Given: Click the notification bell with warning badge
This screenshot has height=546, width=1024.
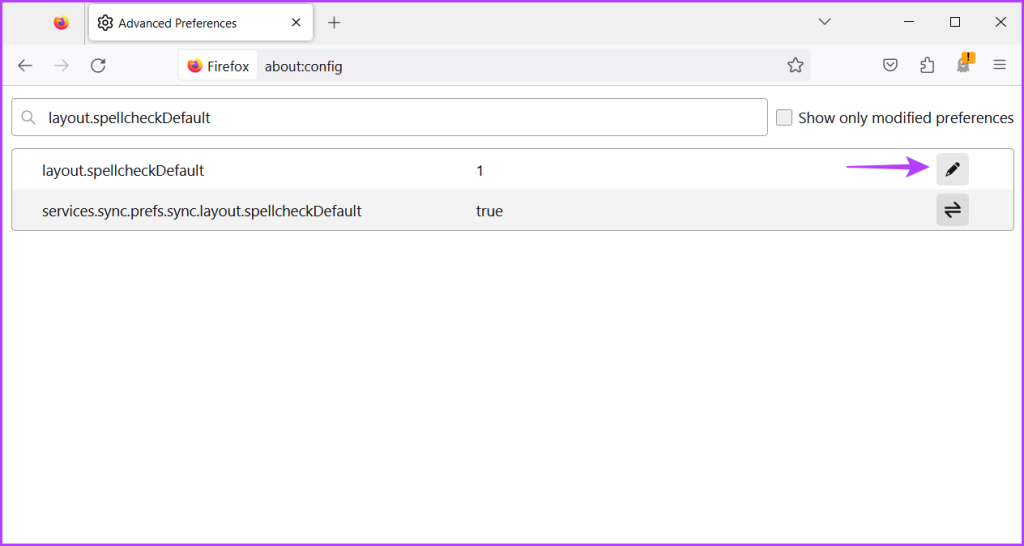Looking at the screenshot, I should pyautogui.click(x=964, y=64).
